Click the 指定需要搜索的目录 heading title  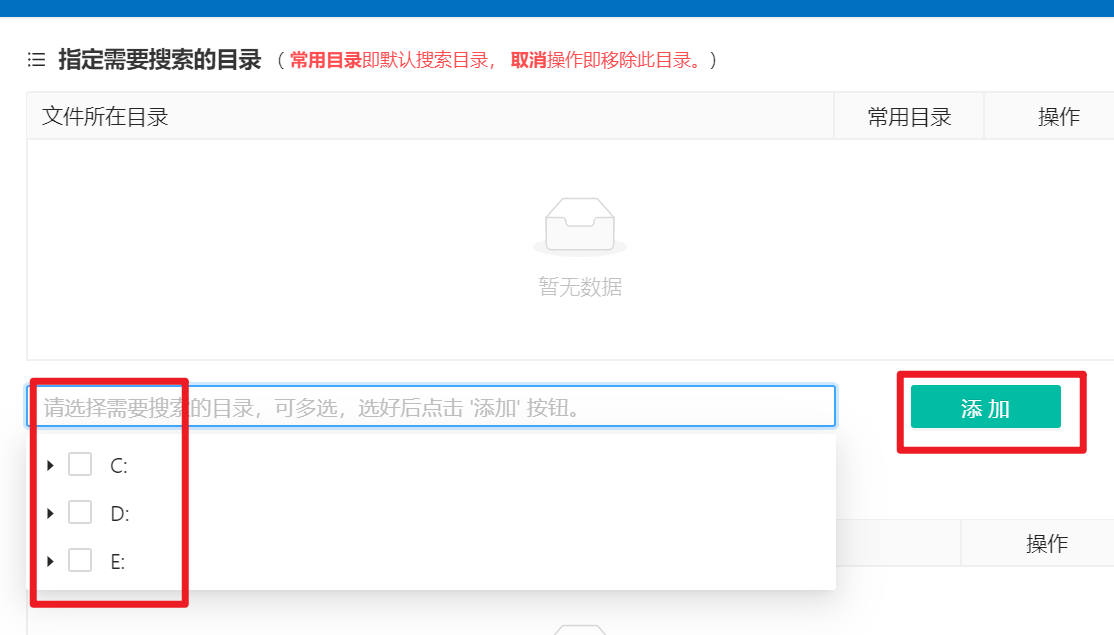159,60
